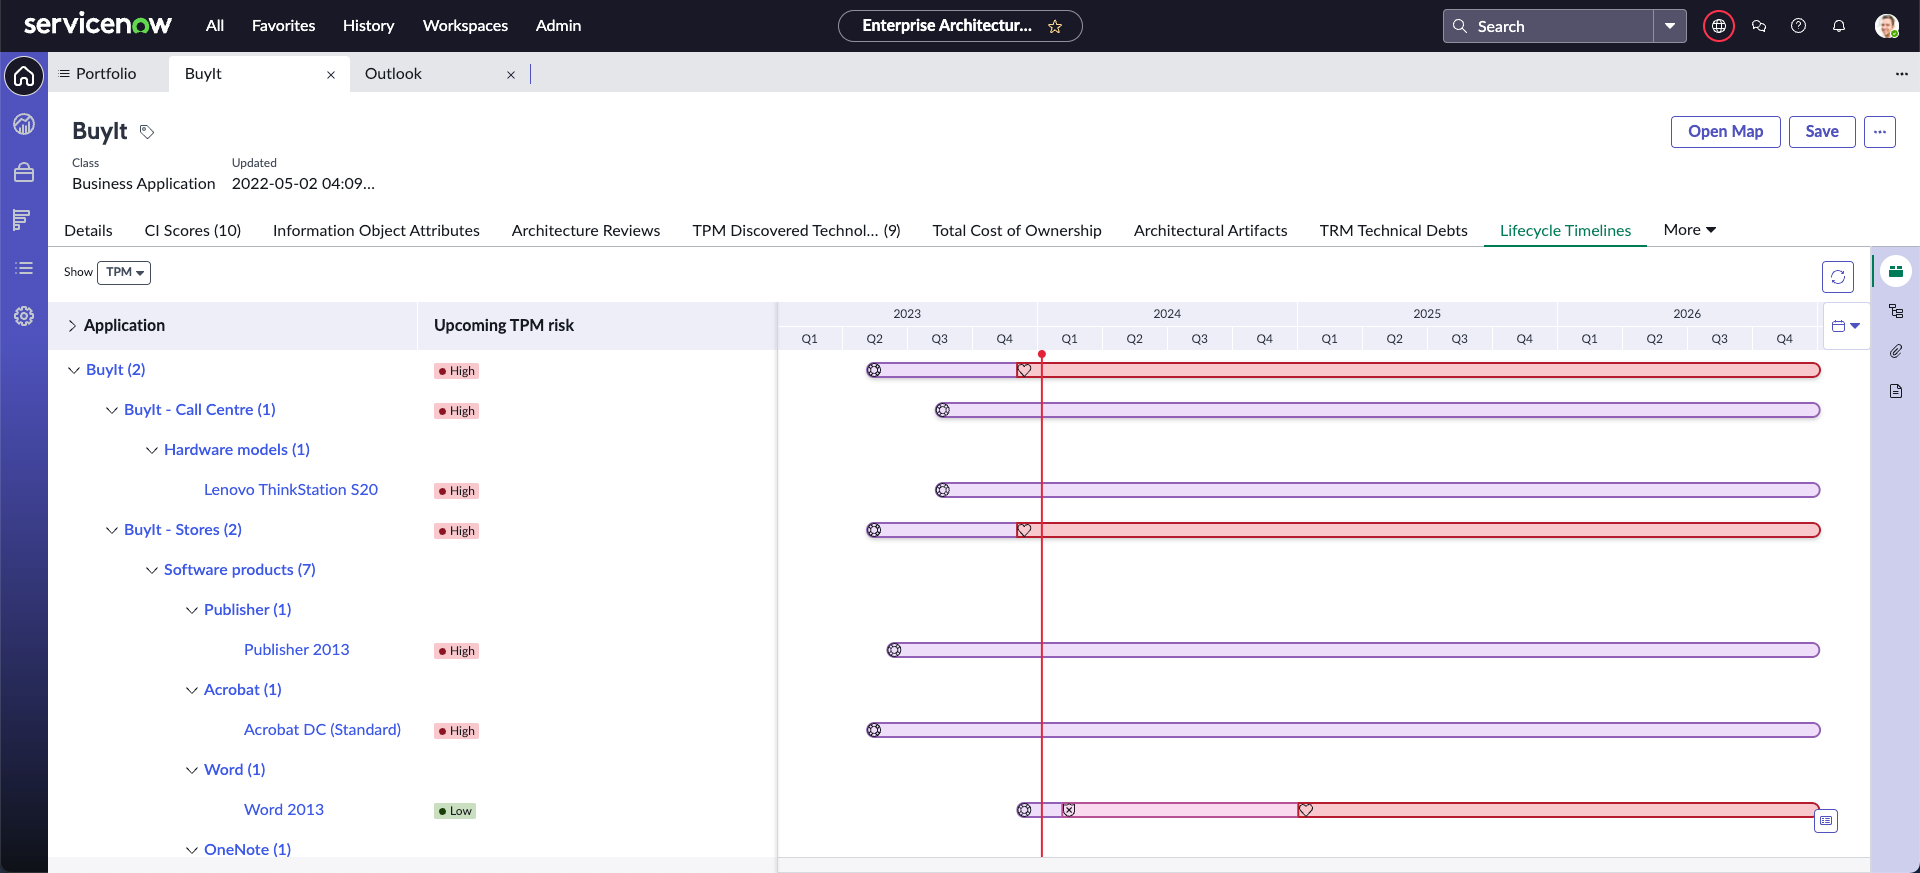Screen dimensions: 1920x873
Task: Collapse the BuyIt - Stores (2) node
Action: pos(112,530)
